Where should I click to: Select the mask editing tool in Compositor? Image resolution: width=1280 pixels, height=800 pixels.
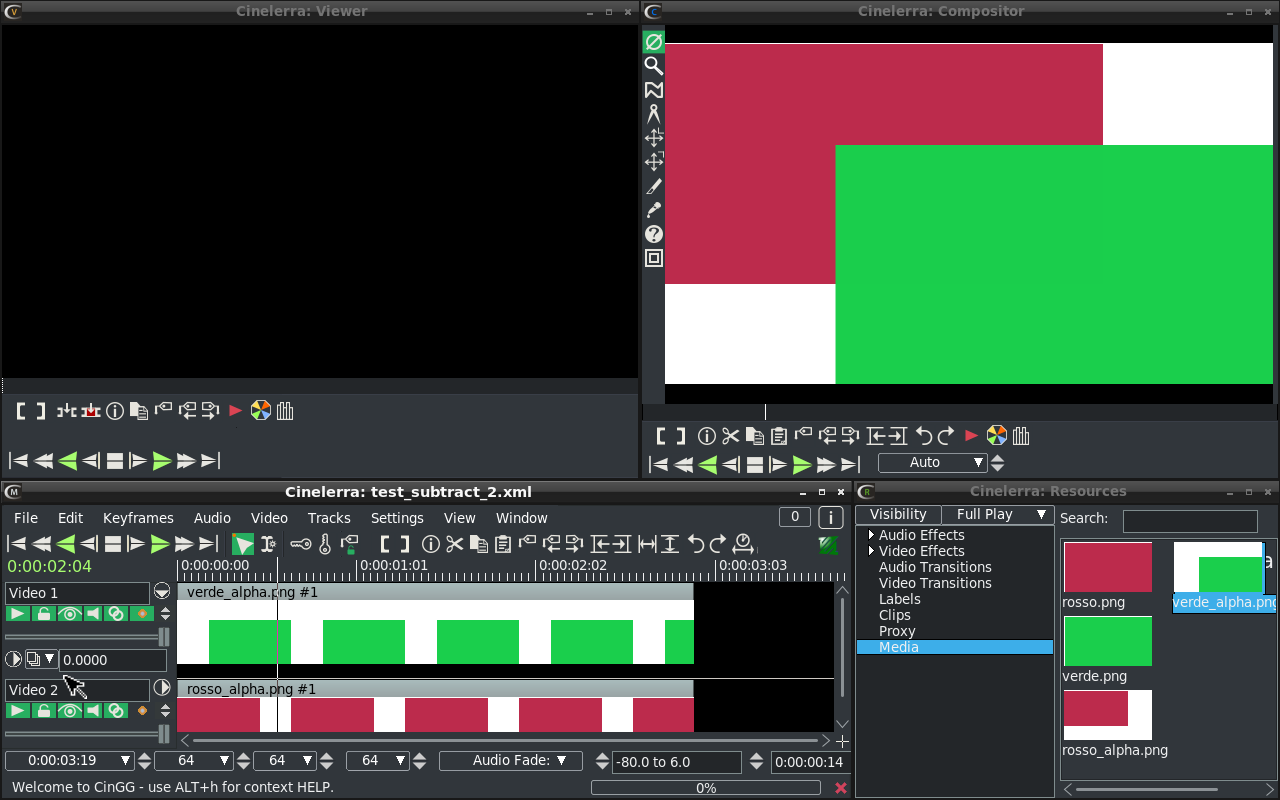click(x=653, y=90)
